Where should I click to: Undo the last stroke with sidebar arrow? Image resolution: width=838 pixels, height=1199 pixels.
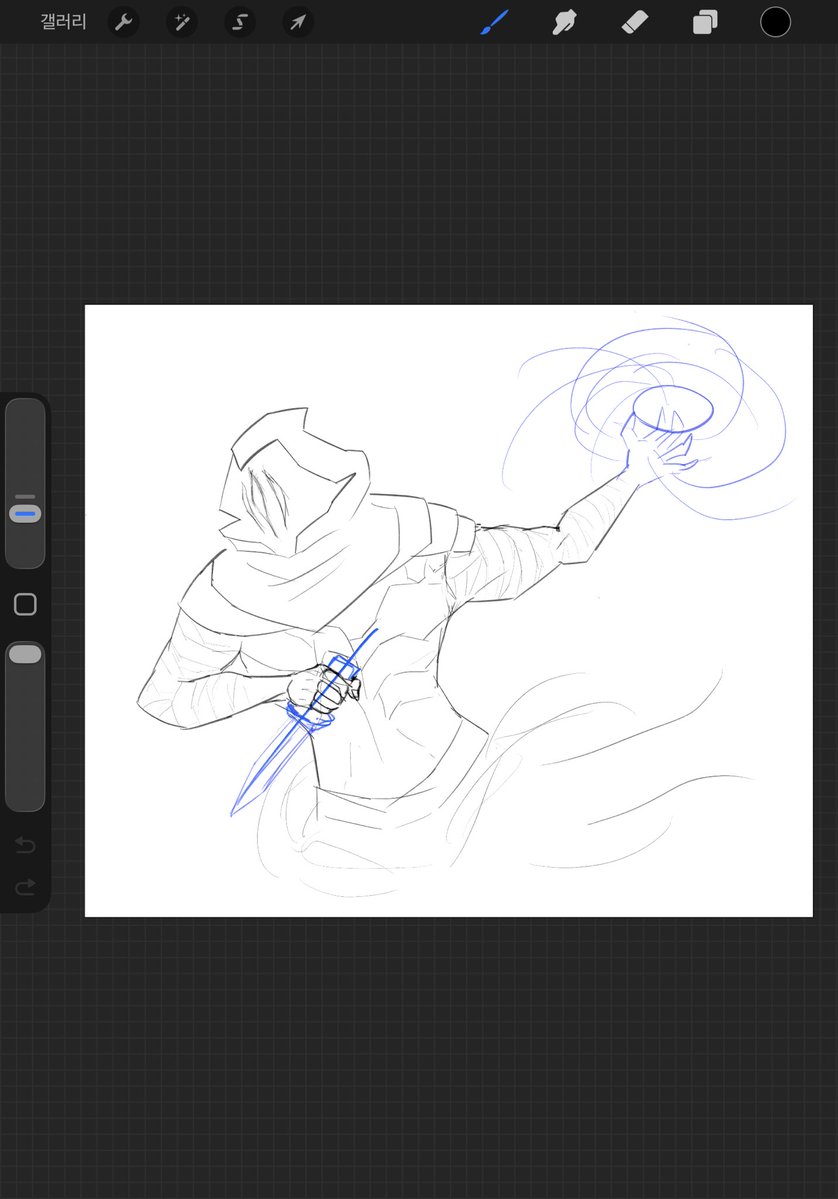[x=25, y=844]
